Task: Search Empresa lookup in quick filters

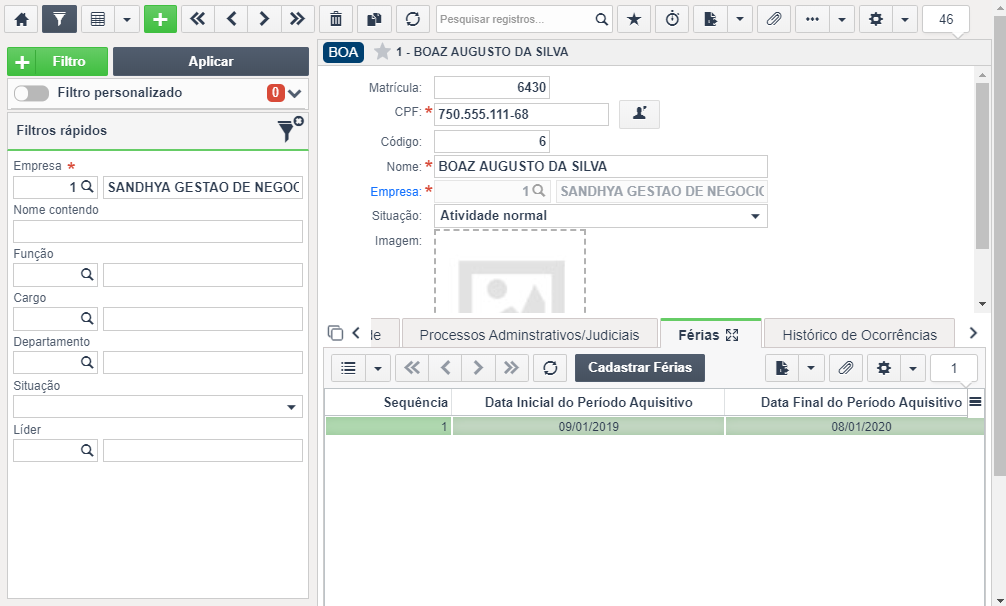Action: pos(87,187)
